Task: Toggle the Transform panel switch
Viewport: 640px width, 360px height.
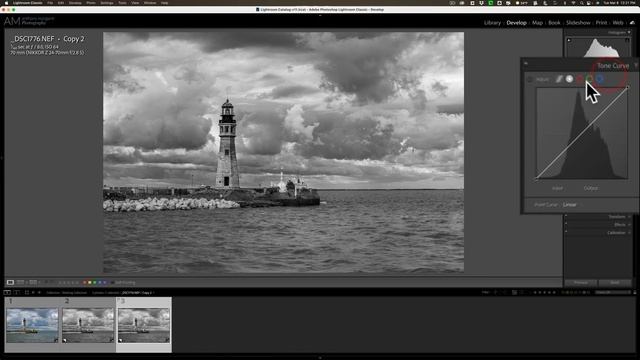Action: coord(566,217)
